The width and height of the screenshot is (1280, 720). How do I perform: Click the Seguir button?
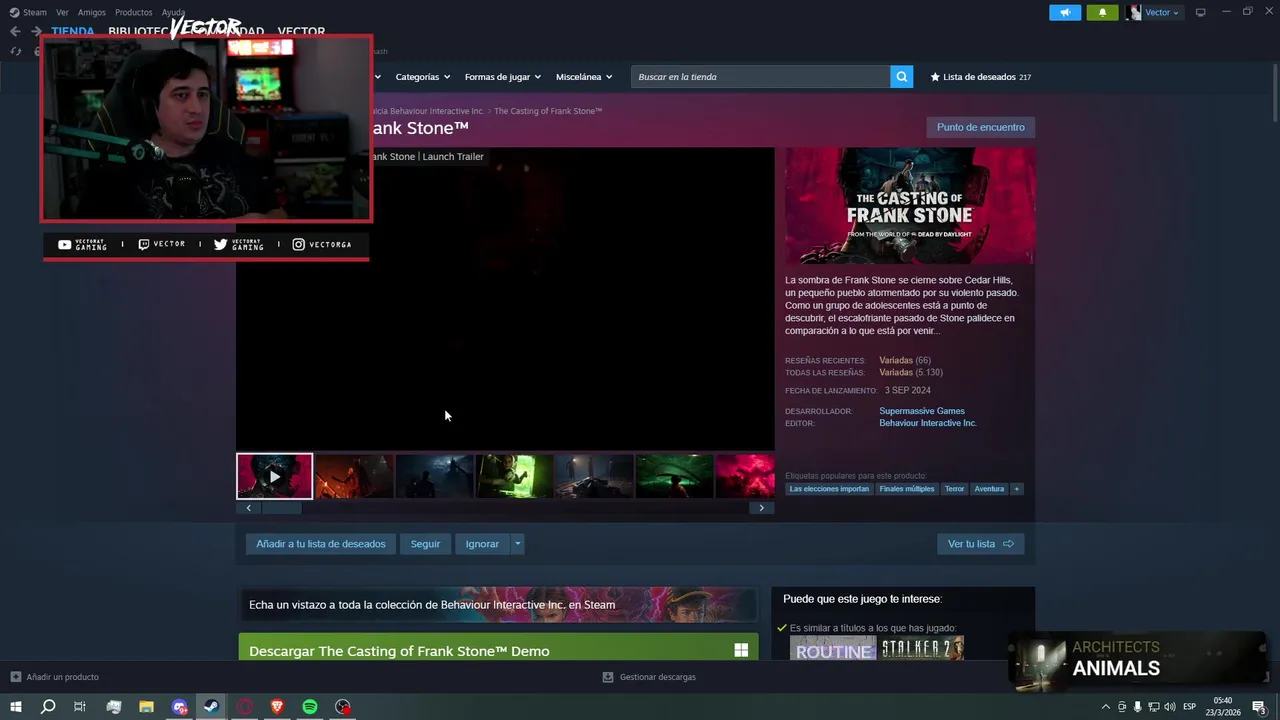pyautogui.click(x=425, y=544)
